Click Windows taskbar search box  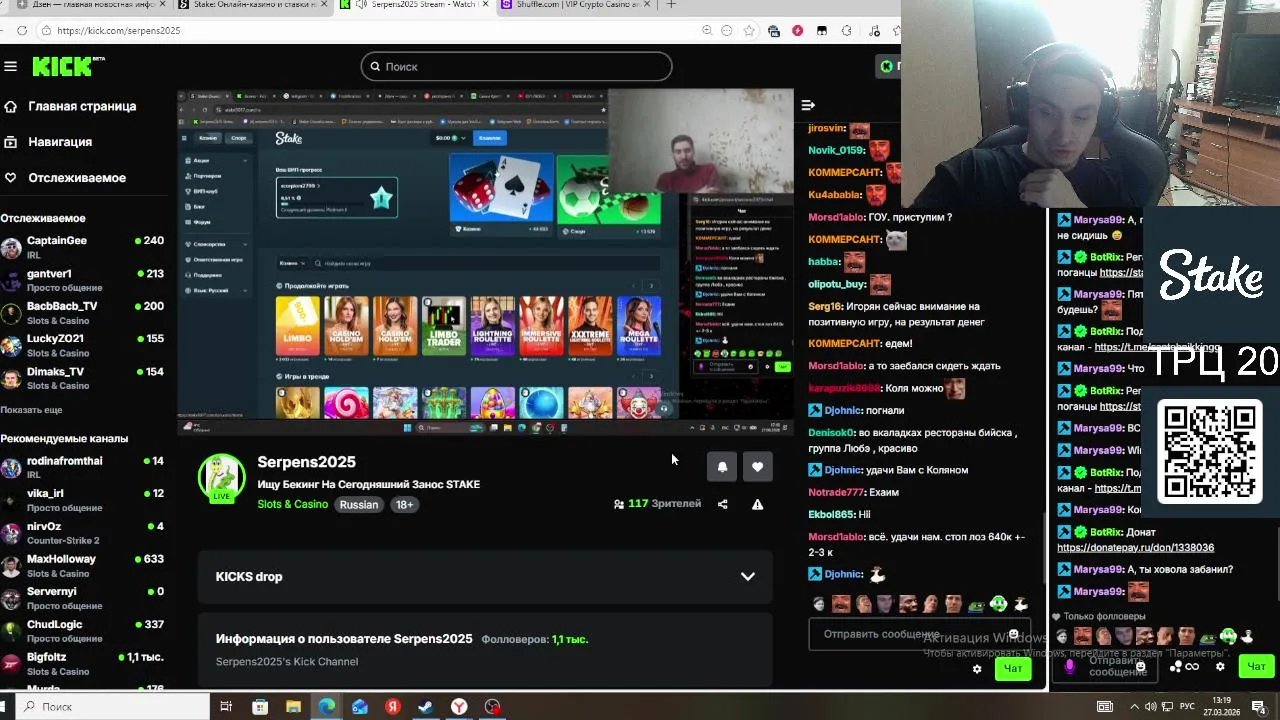point(112,707)
